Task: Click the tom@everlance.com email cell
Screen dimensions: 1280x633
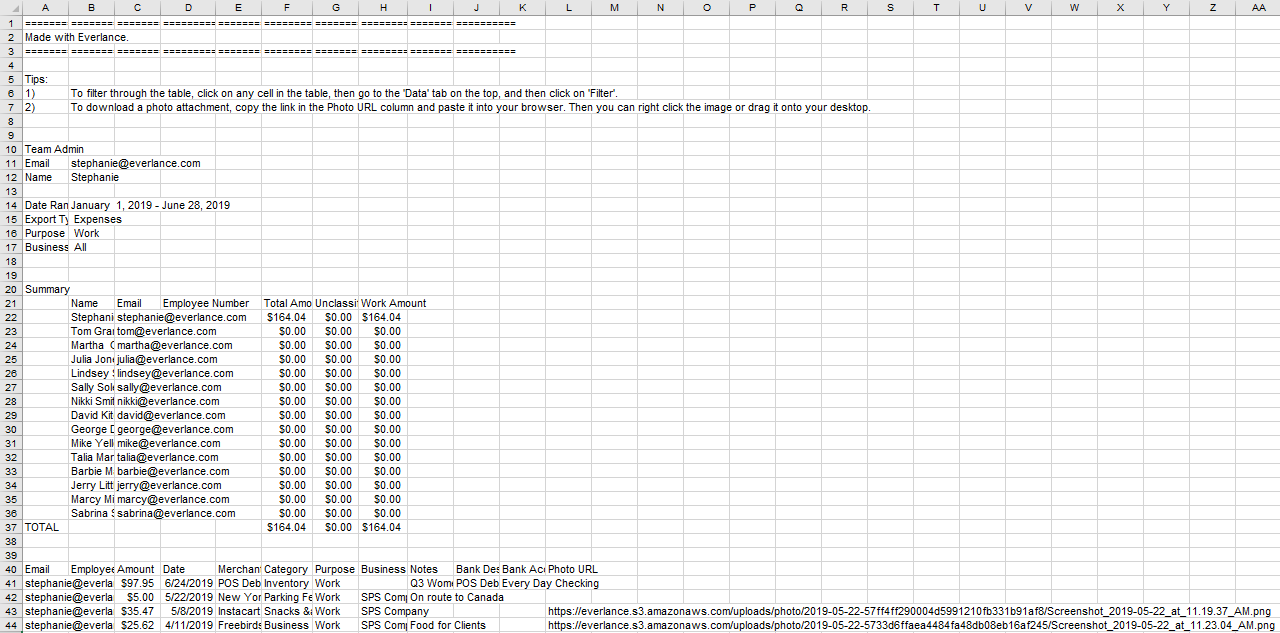Action: 166,331
